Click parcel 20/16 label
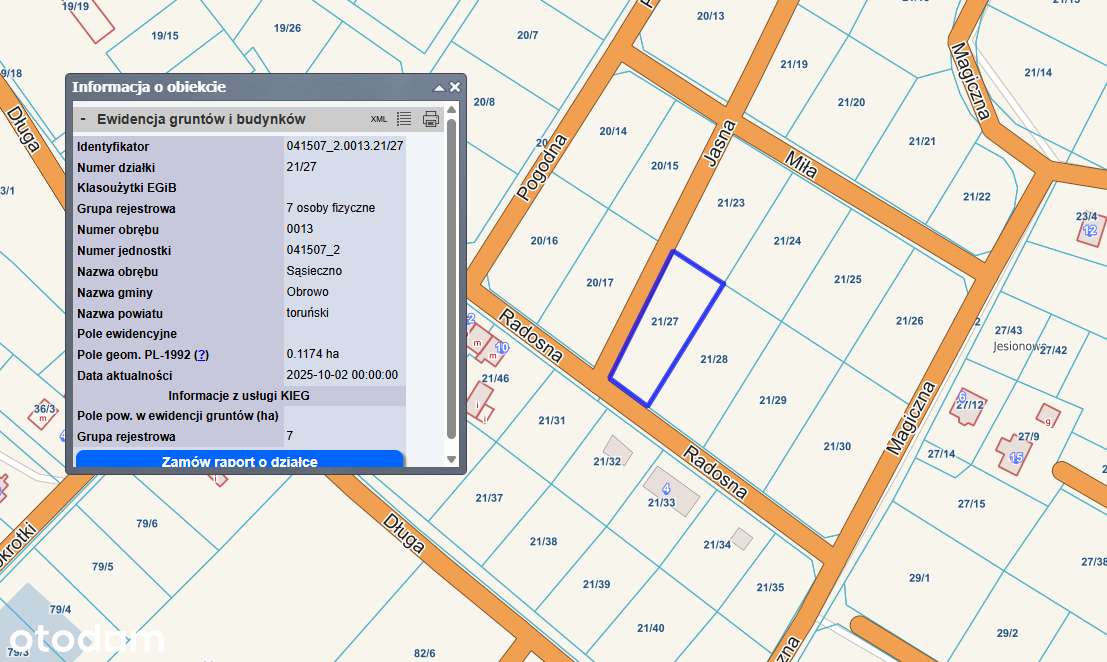This screenshot has height=662, width=1107. (544, 241)
